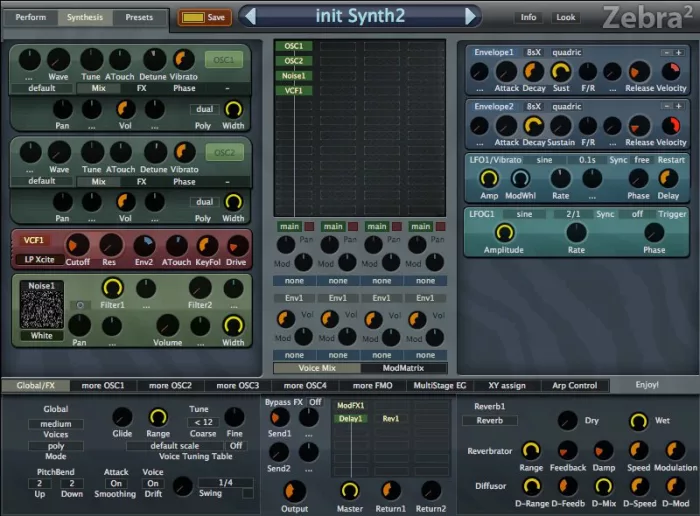Toggle the OSC1 enable button
This screenshot has height=516, width=700.
pyautogui.click(x=225, y=60)
